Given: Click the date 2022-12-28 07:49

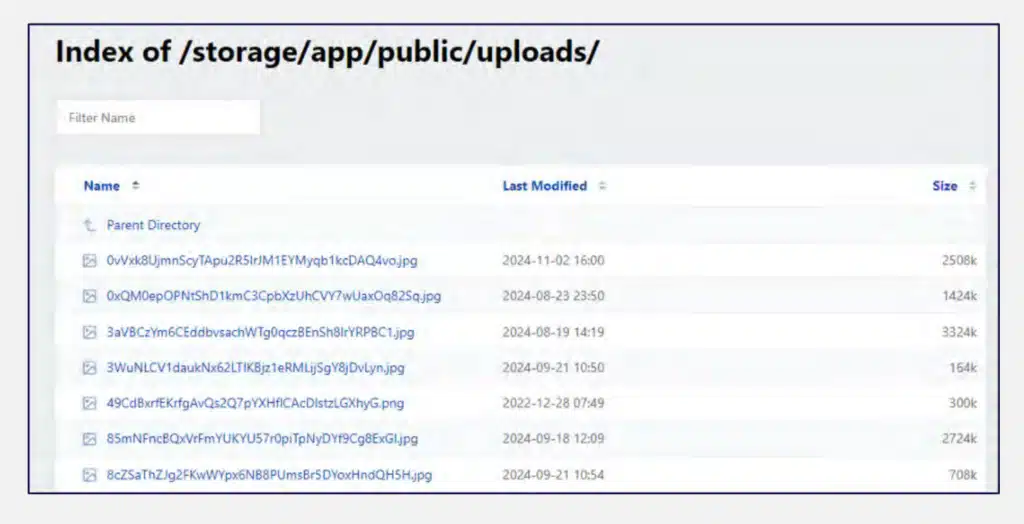Looking at the screenshot, I should pos(553,403).
